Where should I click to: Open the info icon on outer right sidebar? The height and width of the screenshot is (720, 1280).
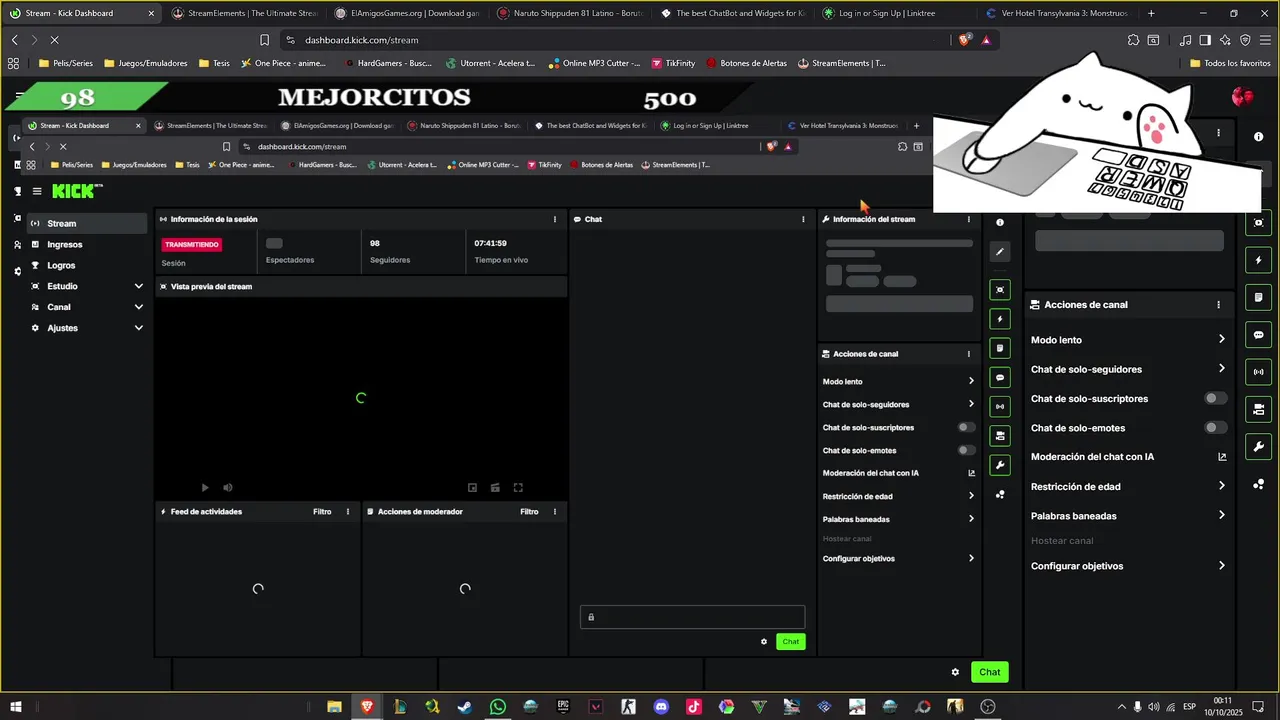click(x=1258, y=136)
